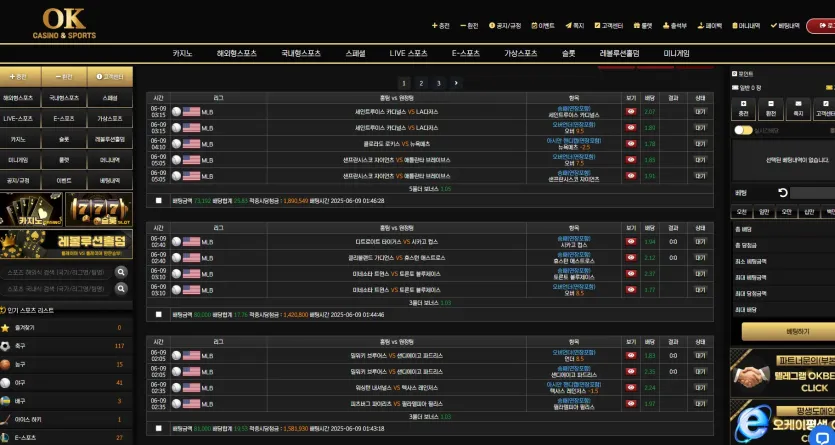This screenshot has width=835, height=445.
Task: Check box for bet placed 01:46:28
Action: (158, 201)
